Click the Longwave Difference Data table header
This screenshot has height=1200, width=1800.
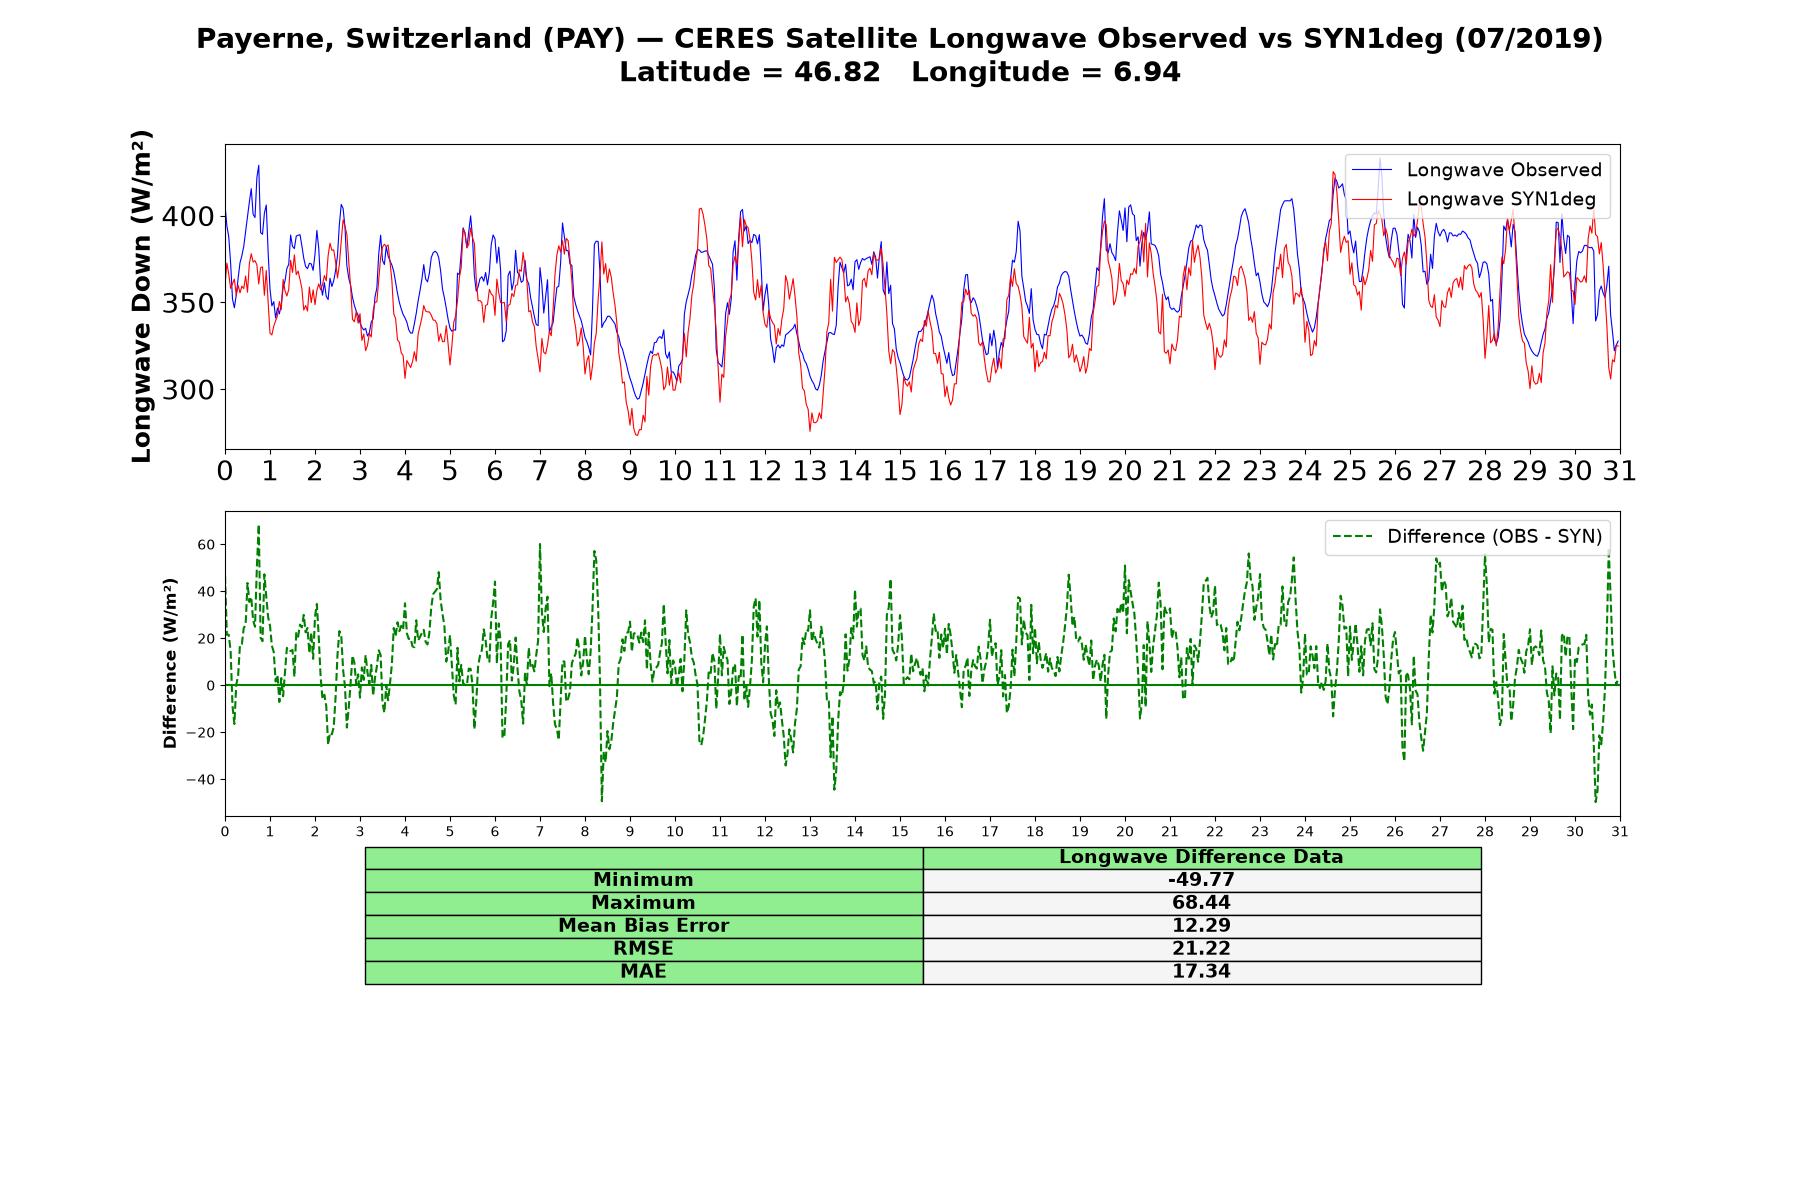point(1201,857)
